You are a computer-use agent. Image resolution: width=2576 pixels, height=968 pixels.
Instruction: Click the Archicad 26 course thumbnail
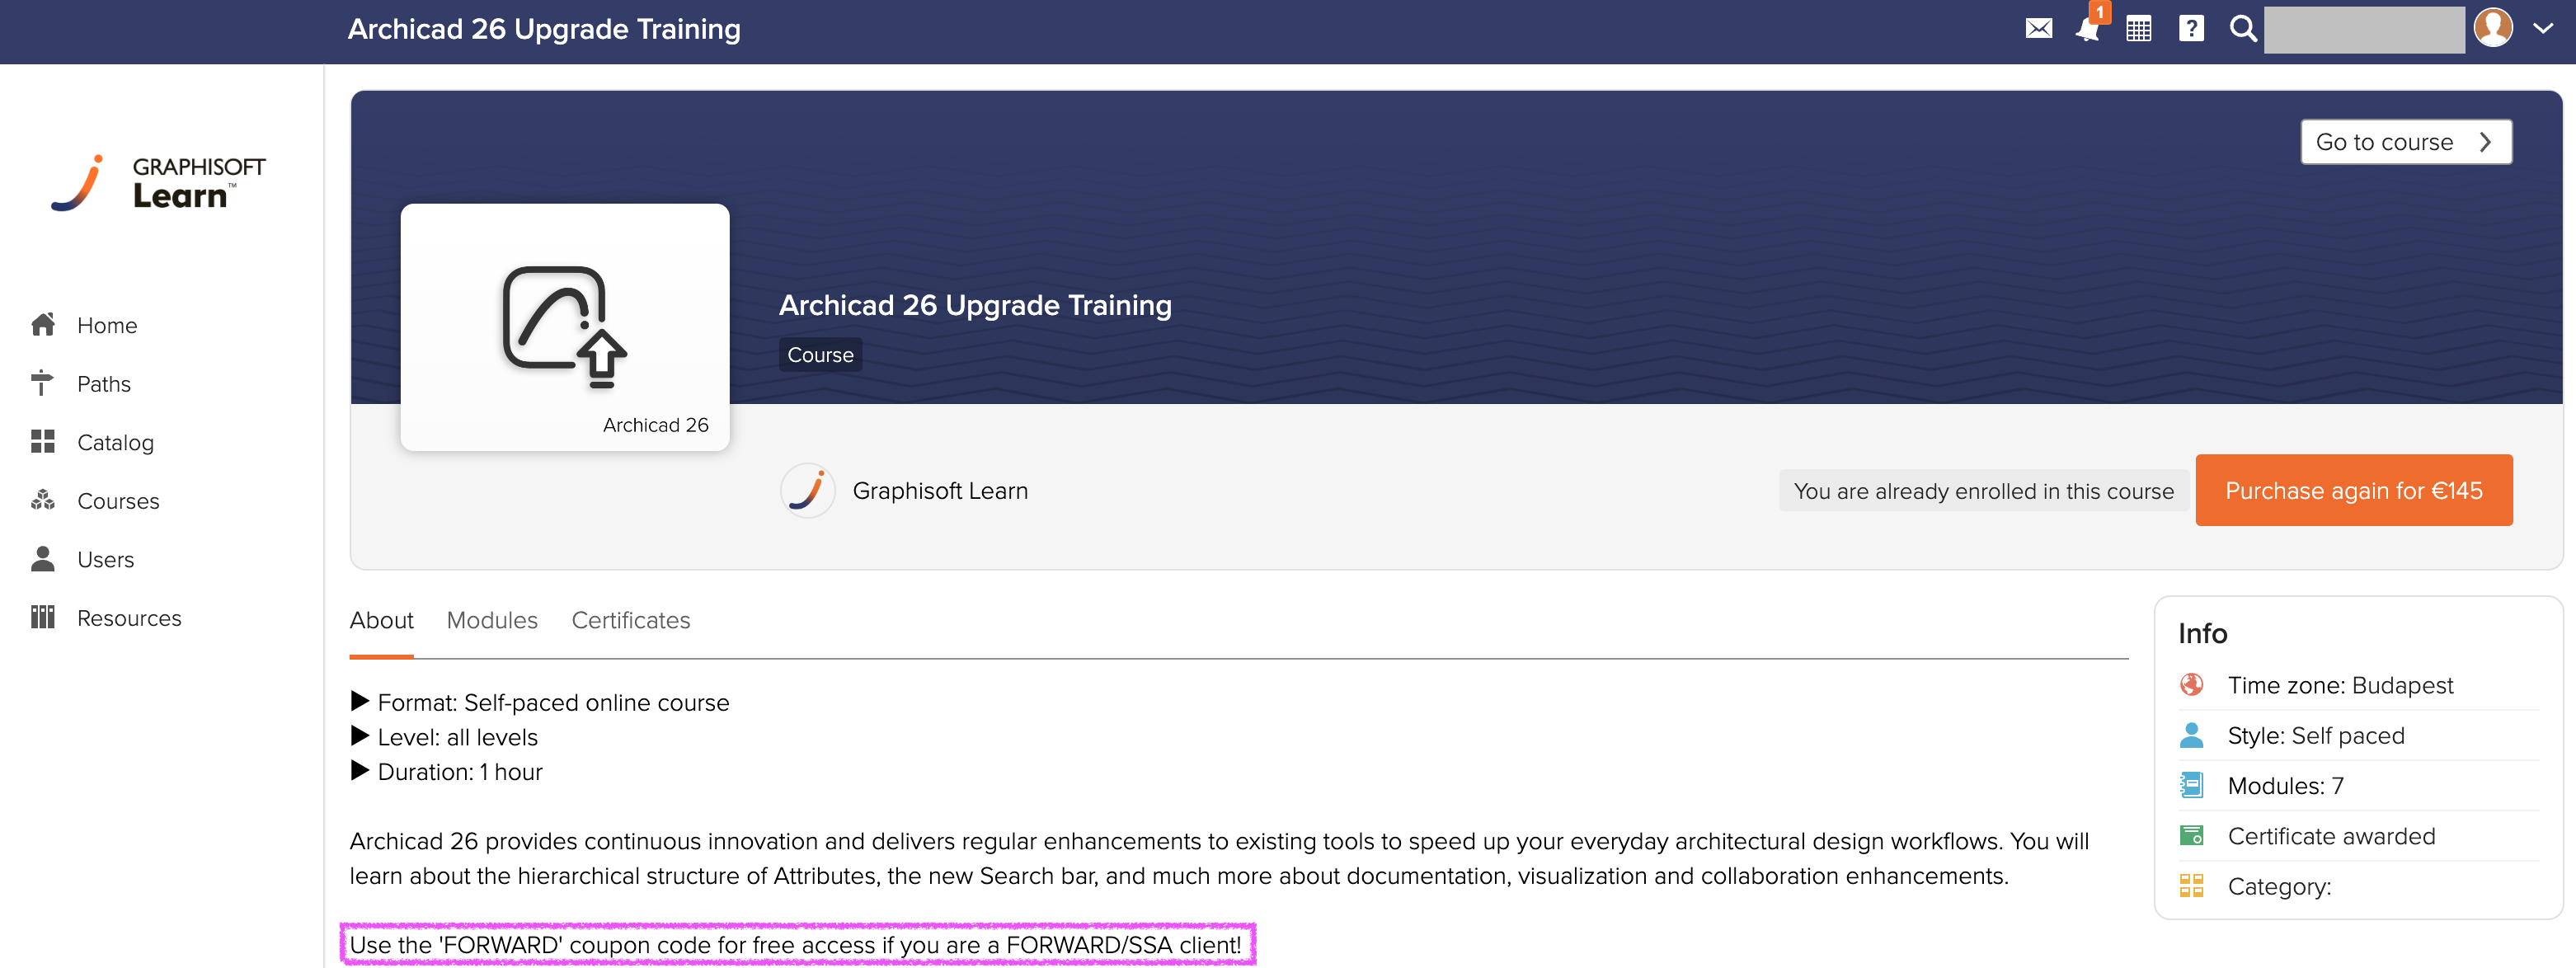point(564,326)
